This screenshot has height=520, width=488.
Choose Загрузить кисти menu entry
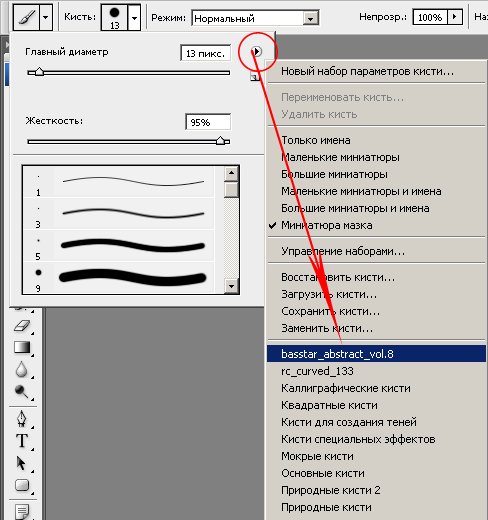pyautogui.click(x=329, y=294)
